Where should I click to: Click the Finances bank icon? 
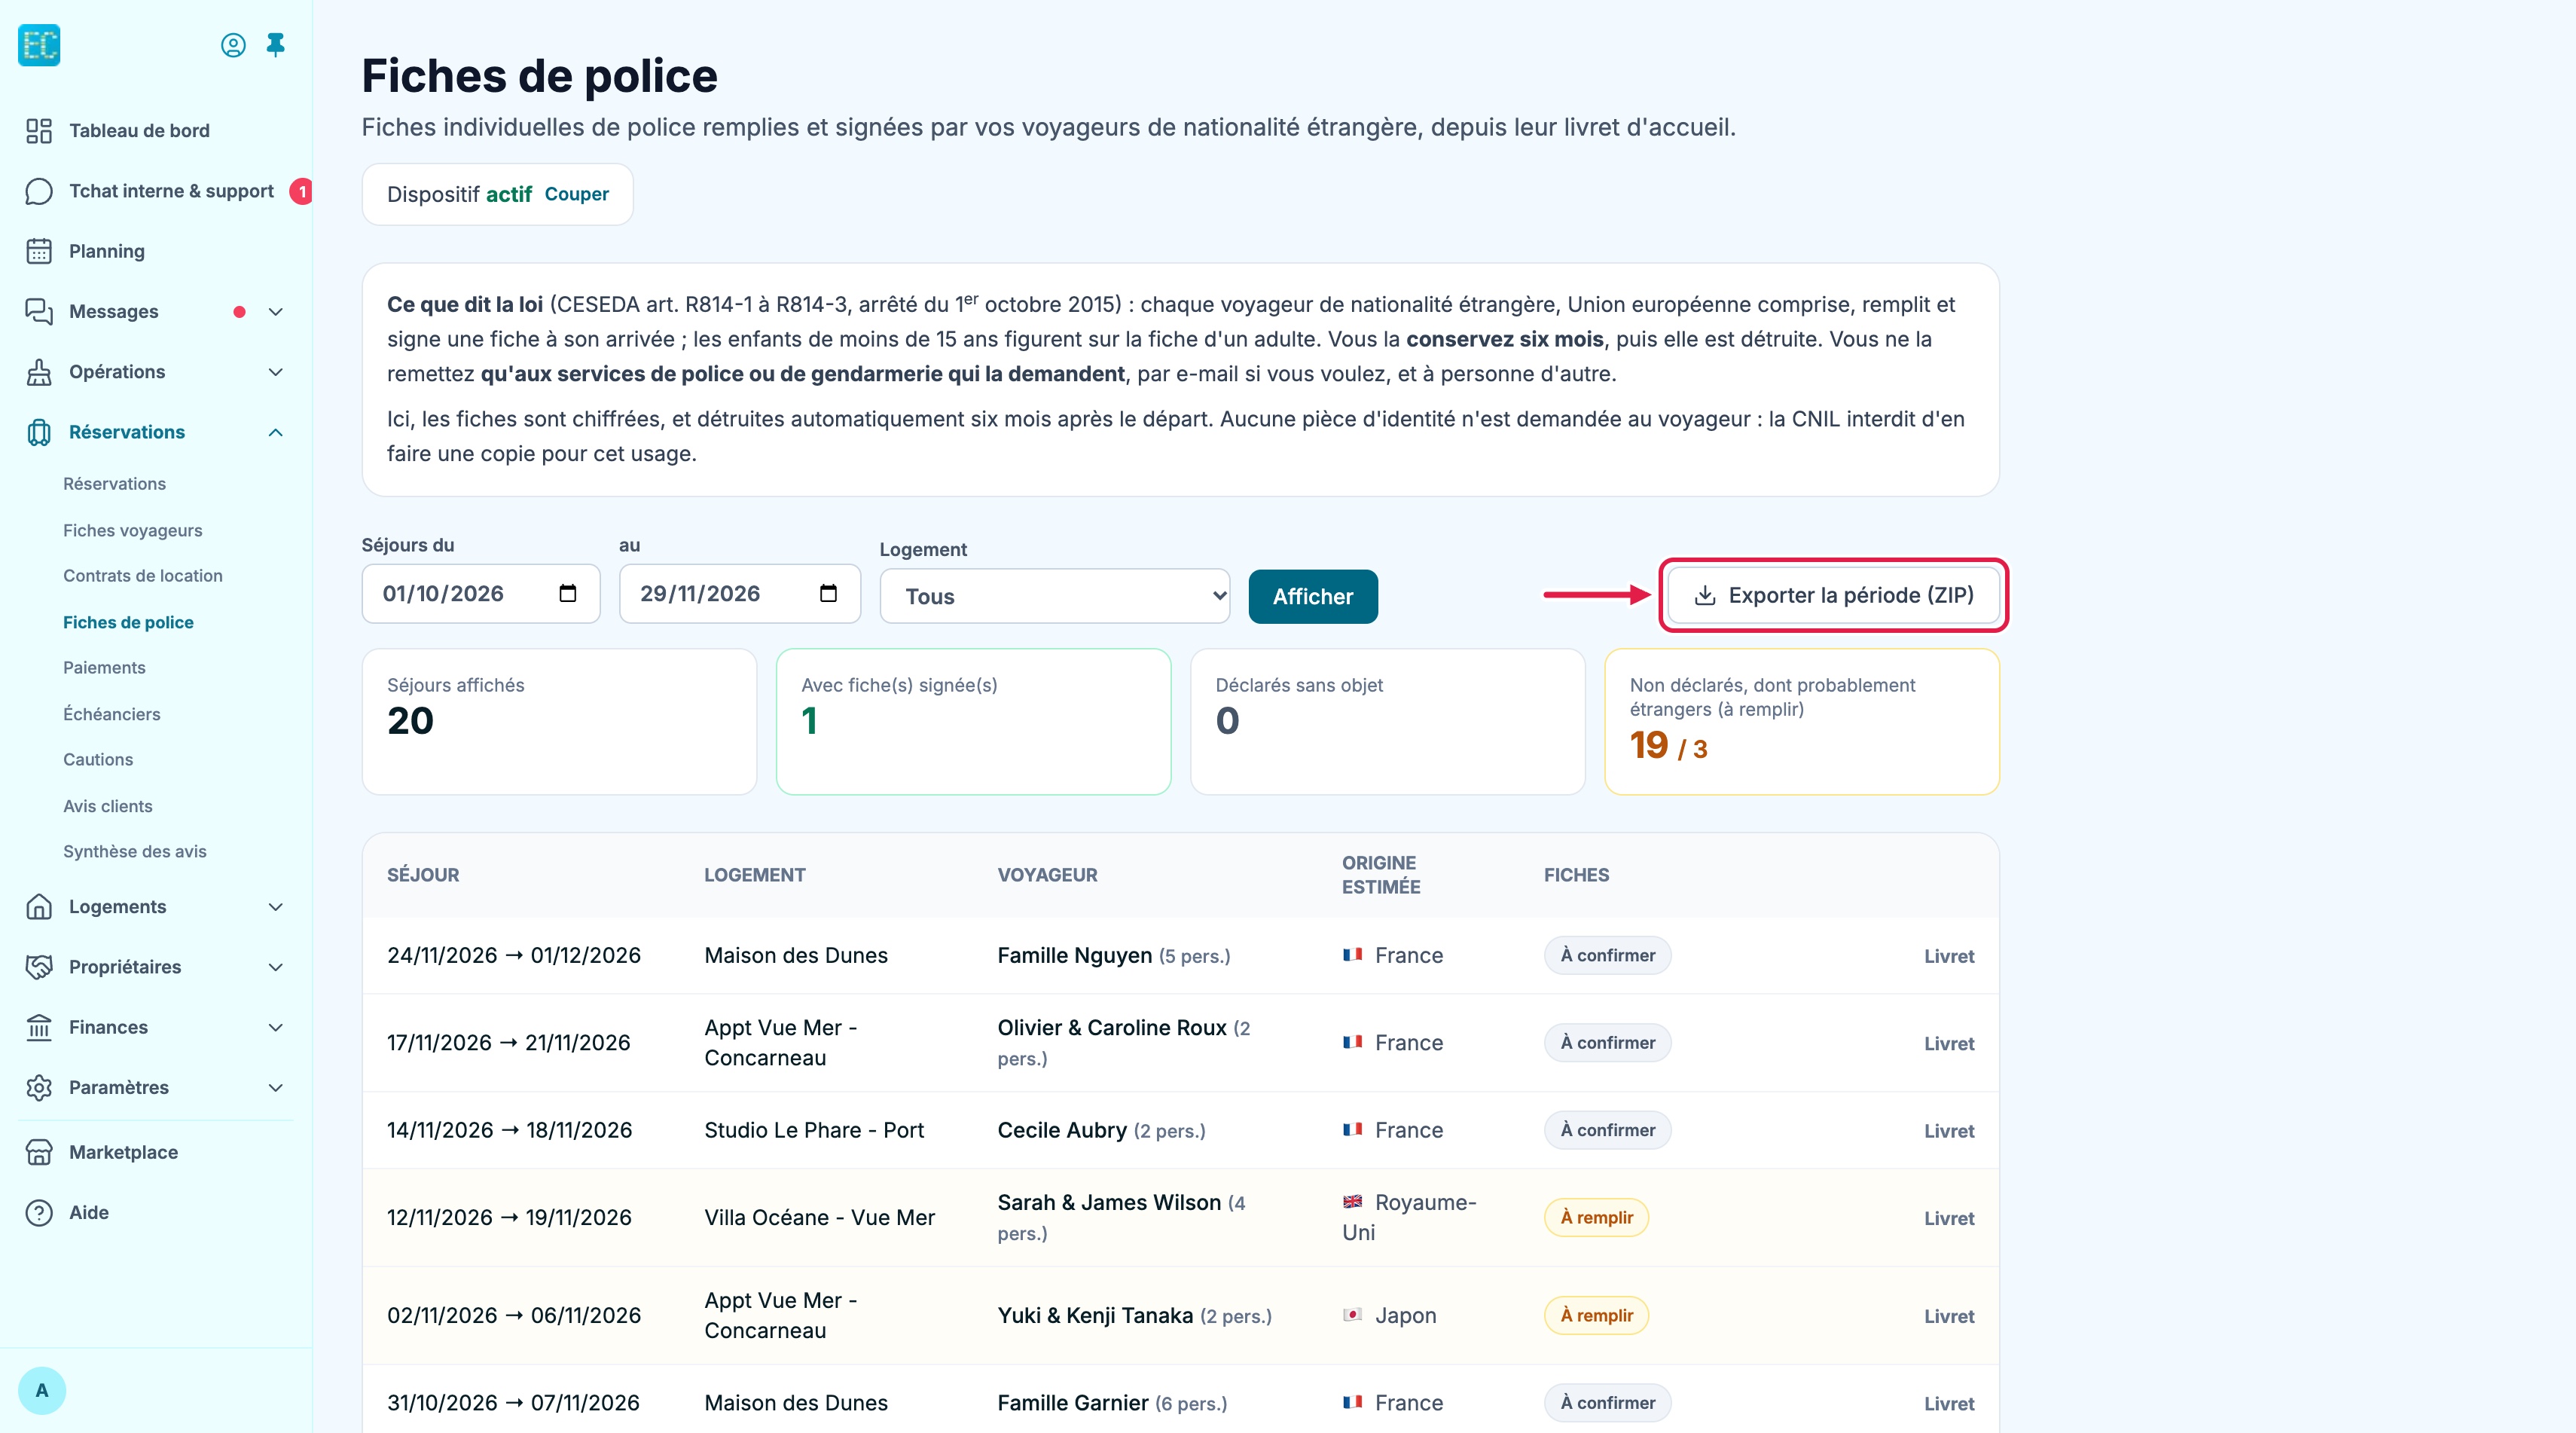click(x=39, y=1027)
